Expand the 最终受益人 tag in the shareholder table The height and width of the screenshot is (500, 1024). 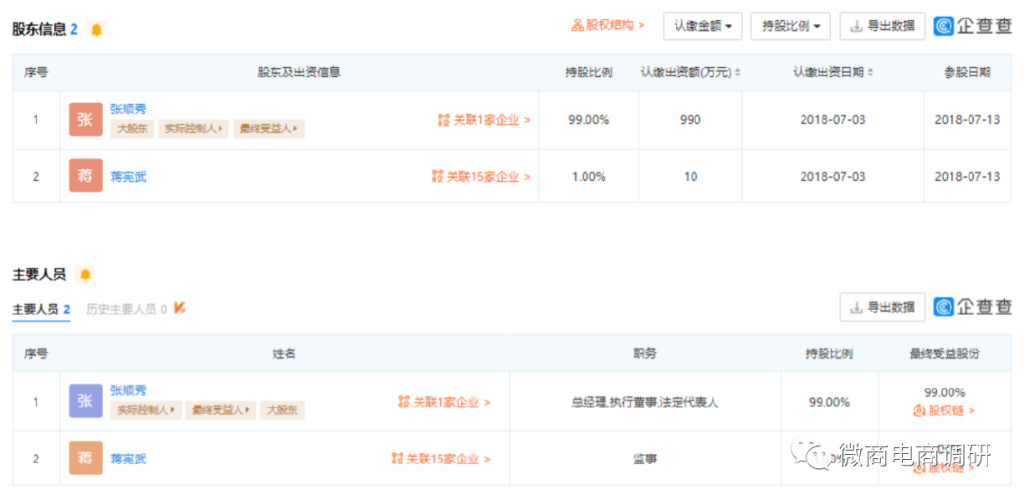[x=268, y=129]
